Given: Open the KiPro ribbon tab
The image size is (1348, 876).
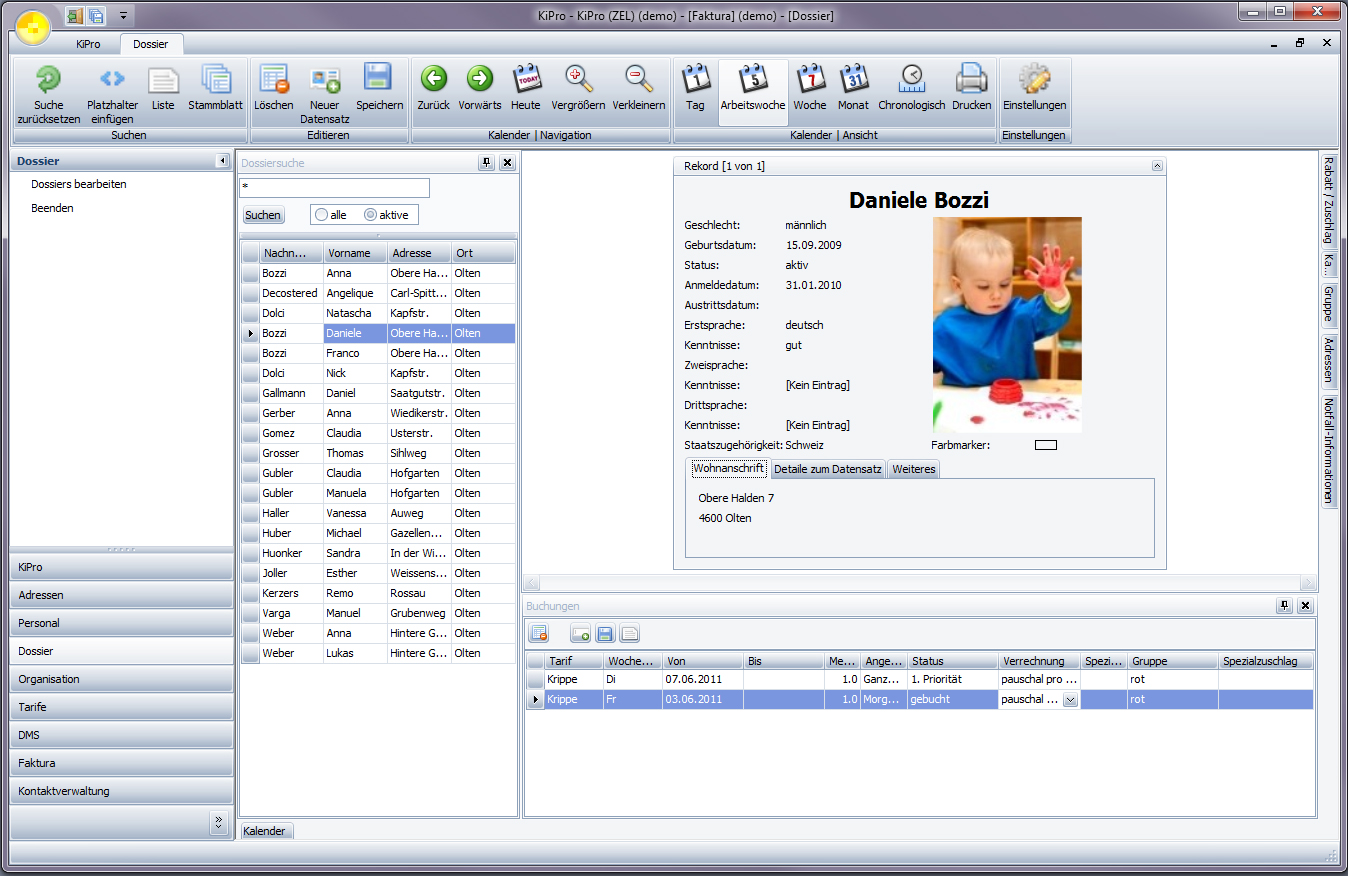Looking at the screenshot, I should [x=88, y=44].
